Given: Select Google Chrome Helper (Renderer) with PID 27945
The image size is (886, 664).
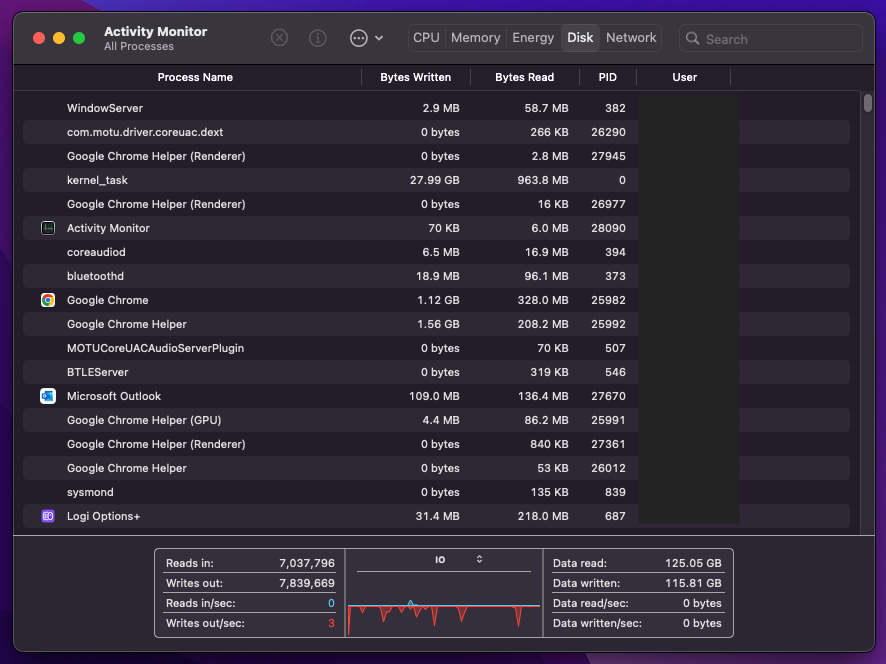Looking at the screenshot, I should pos(436,157).
